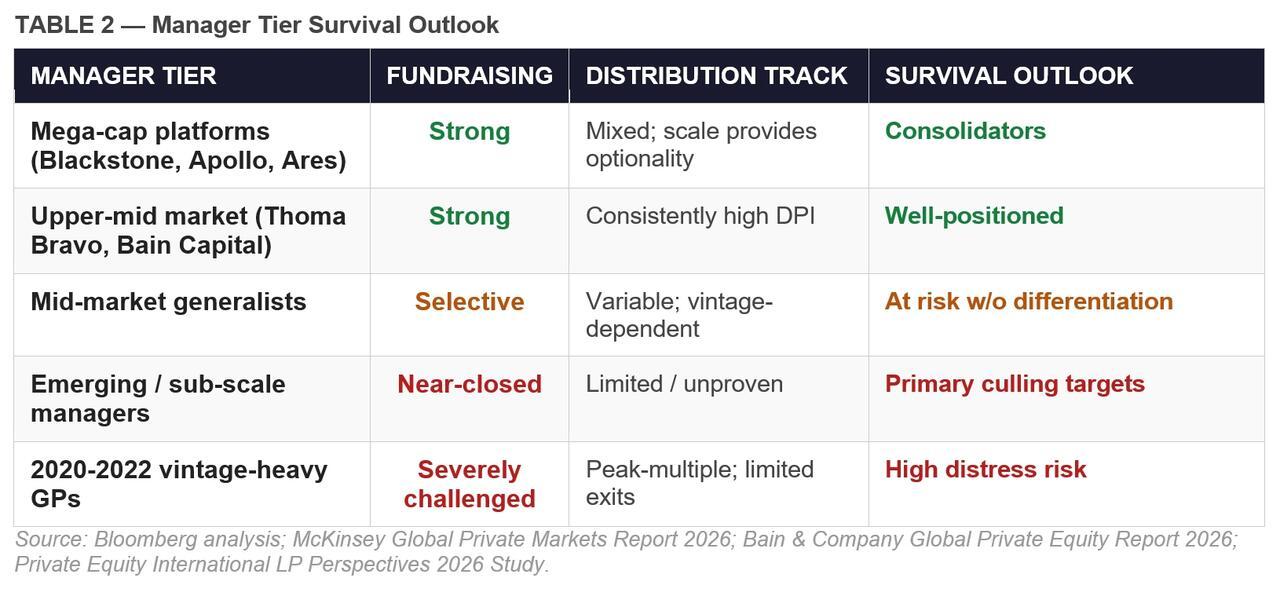The height and width of the screenshot is (596, 1280).
Task: Click the High distress risk cell
Action: [985, 469]
